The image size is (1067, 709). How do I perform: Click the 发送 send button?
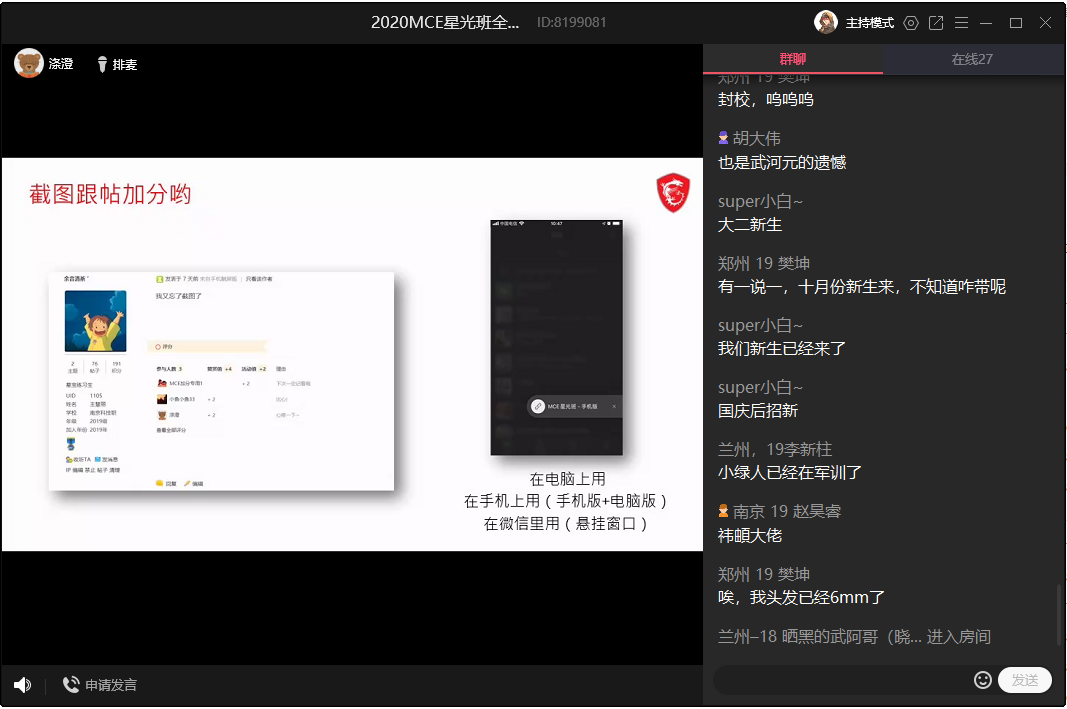pos(1025,680)
